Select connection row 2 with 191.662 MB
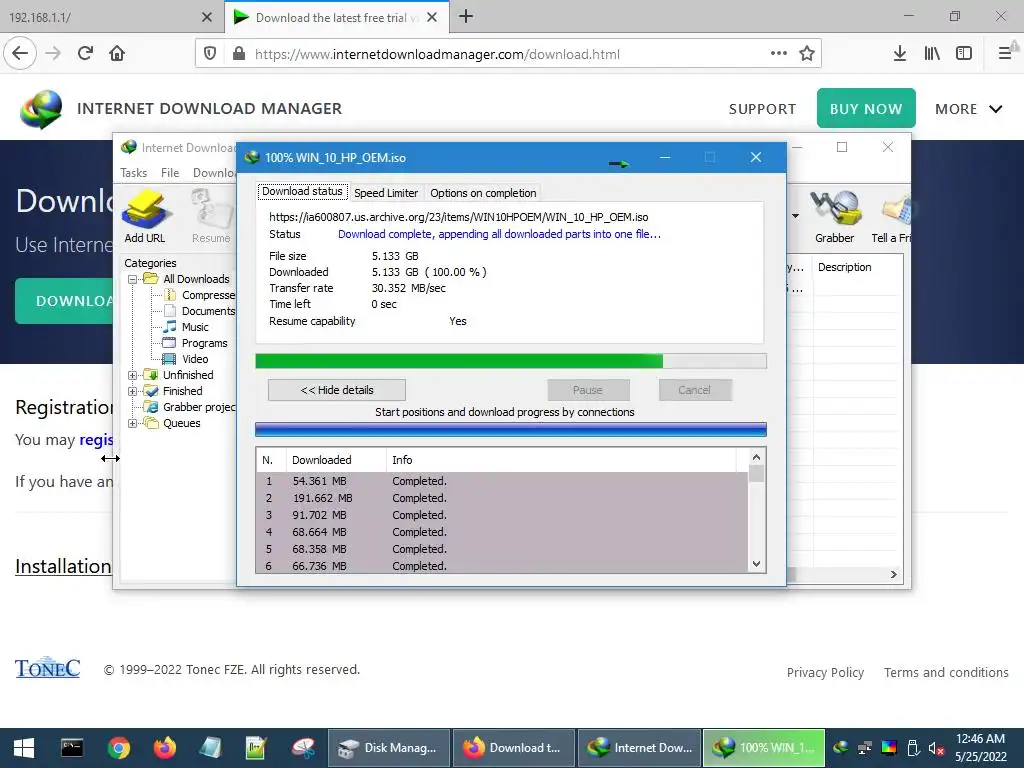The width and height of the screenshot is (1024, 768). [x=503, y=498]
